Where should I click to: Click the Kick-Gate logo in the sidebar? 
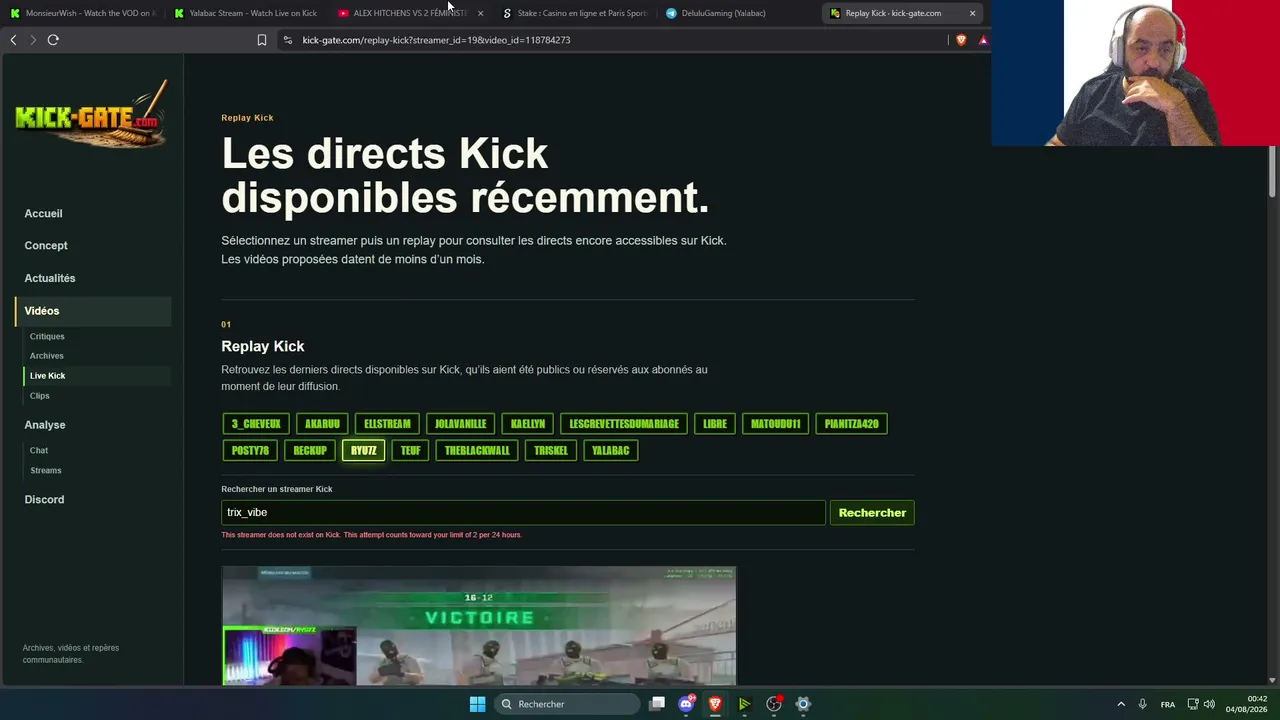click(x=91, y=113)
